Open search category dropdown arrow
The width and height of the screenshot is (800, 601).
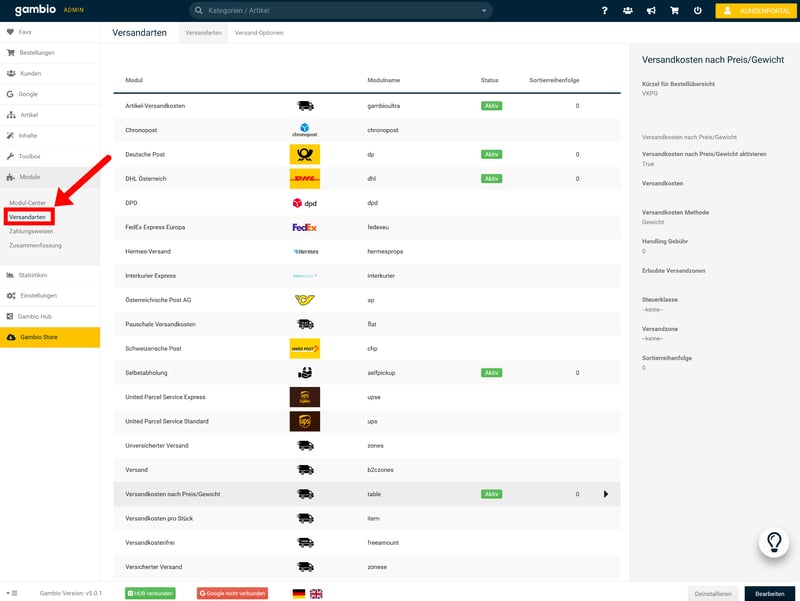tap(484, 11)
